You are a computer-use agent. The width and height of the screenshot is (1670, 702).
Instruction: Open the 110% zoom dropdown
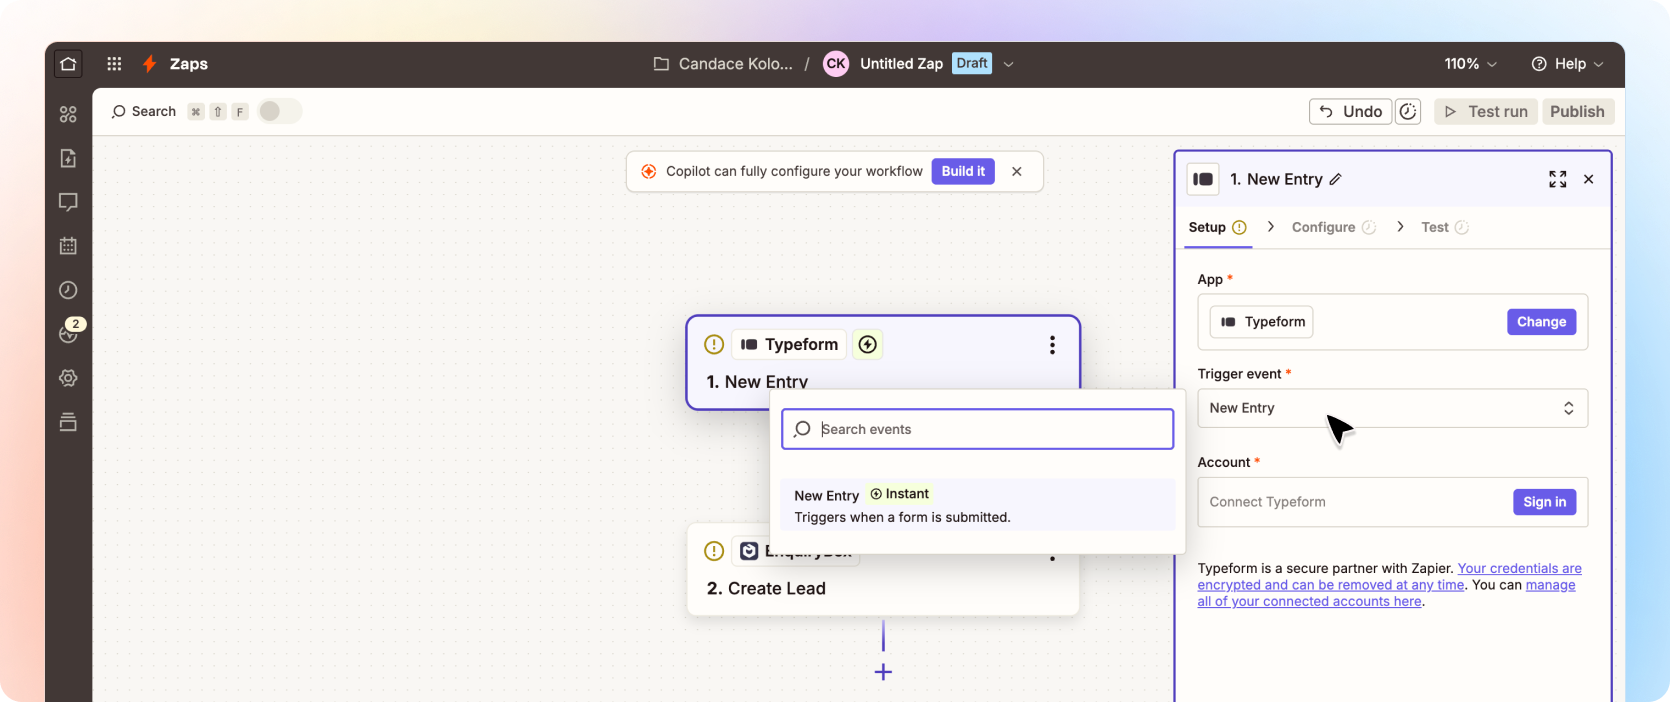click(x=1470, y=64)
